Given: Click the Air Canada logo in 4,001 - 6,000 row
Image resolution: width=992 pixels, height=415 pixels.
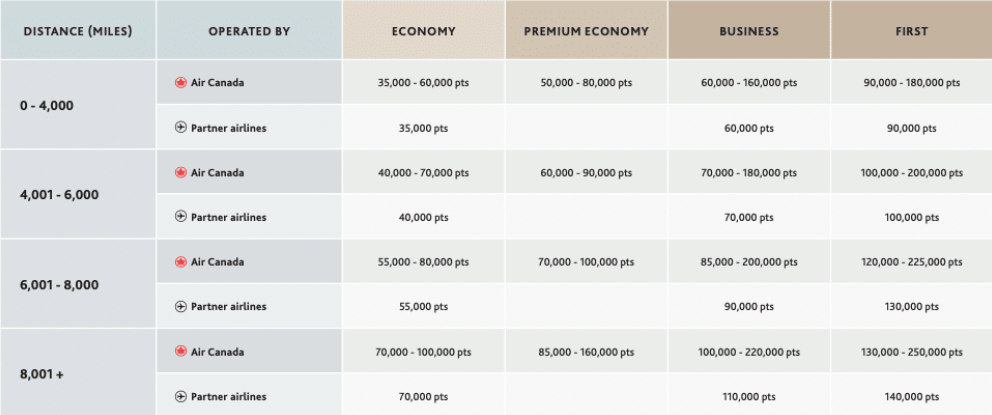Looking at the screenshot, I should 181,173.
